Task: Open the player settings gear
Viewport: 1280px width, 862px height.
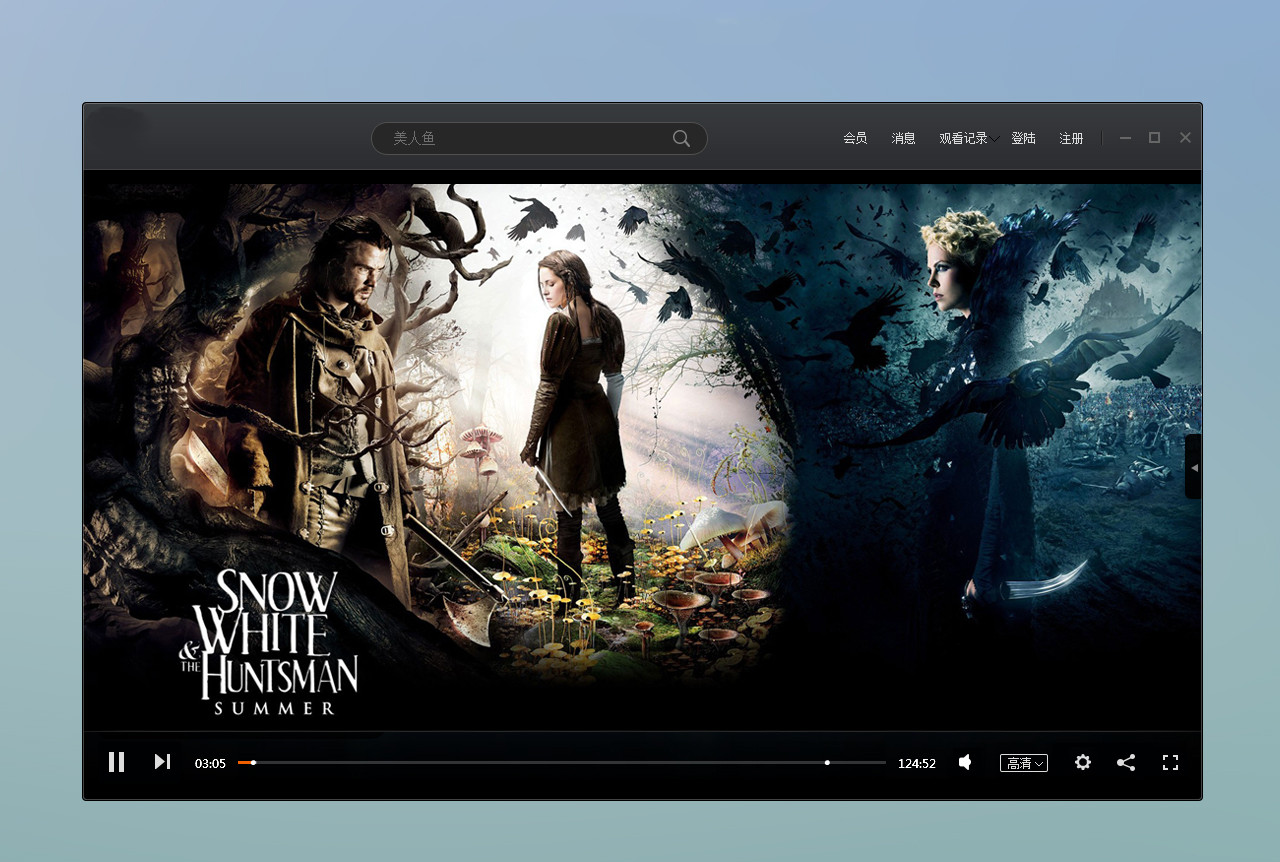Action: (1083, 762)
